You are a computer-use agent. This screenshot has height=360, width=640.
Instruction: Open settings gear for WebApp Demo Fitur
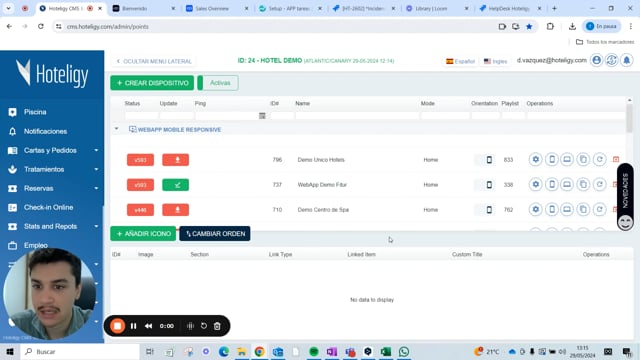click(536, 184)
